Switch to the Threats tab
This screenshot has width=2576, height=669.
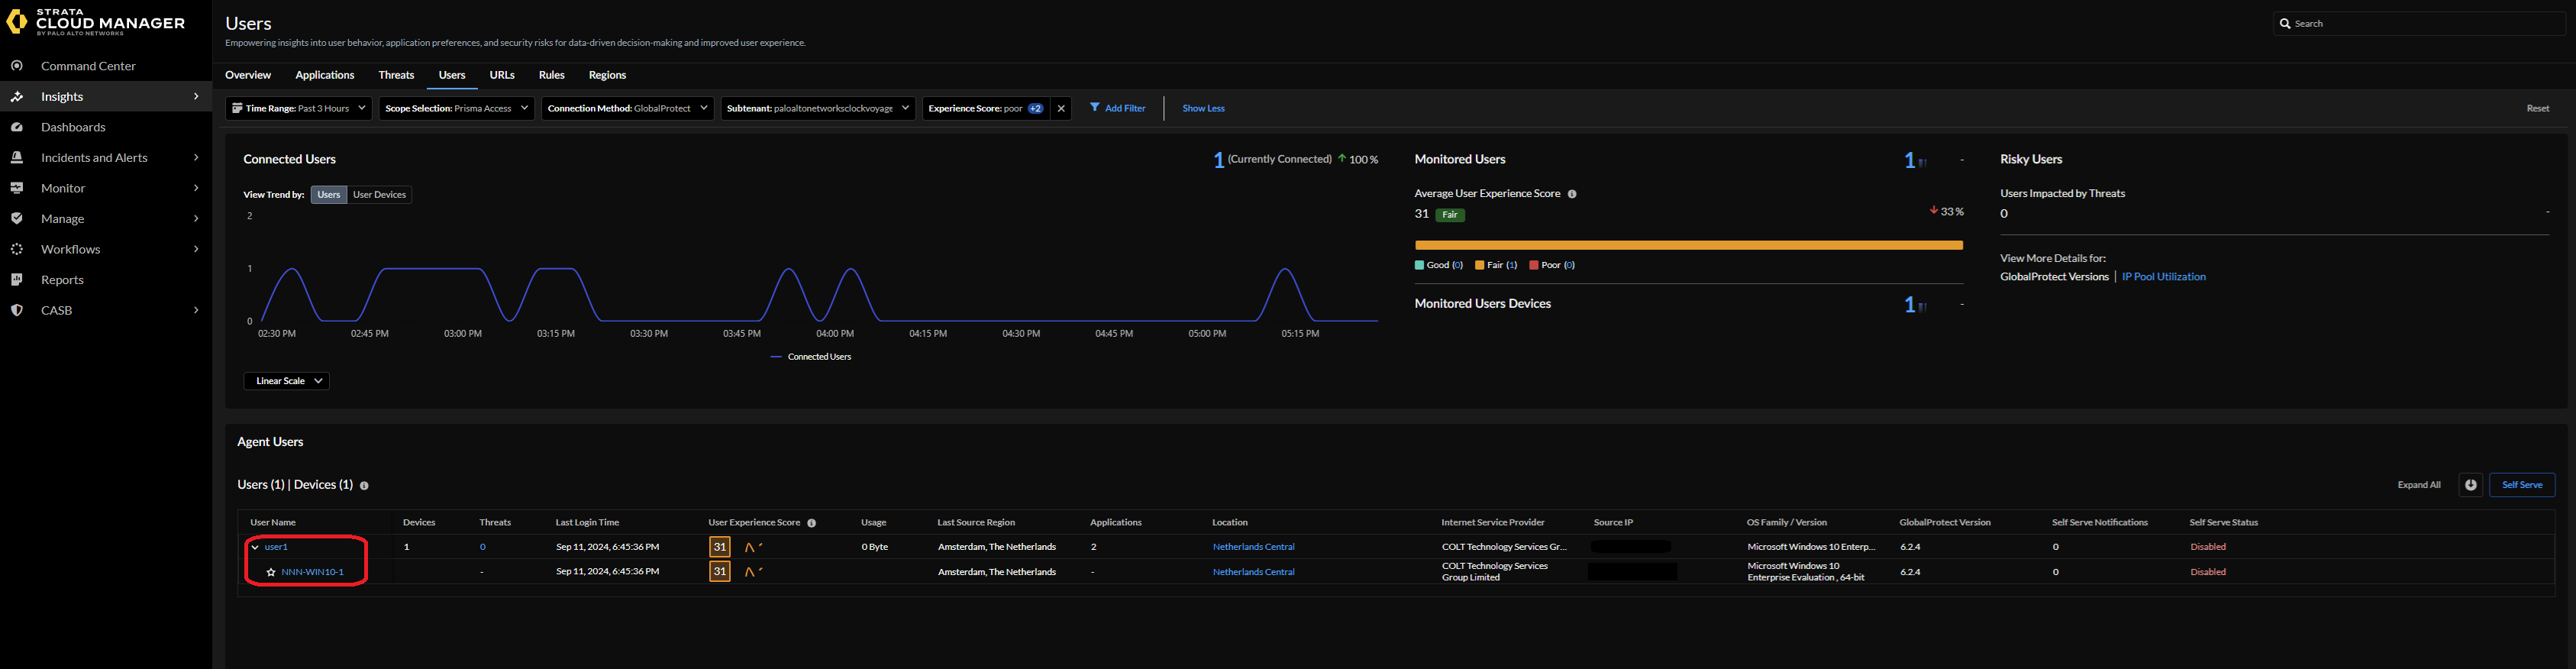click(396, 75)
